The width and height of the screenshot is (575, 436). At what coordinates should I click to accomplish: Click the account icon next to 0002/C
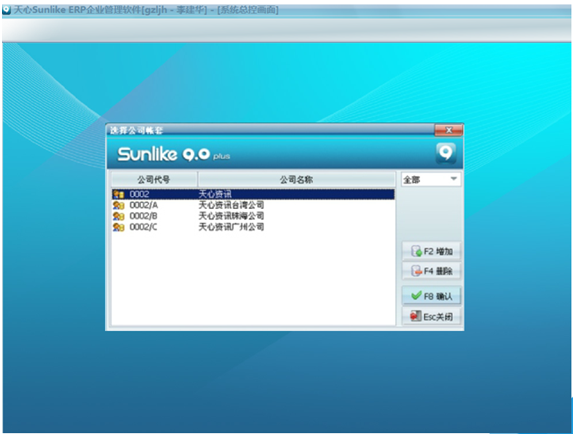click(118, 227)
